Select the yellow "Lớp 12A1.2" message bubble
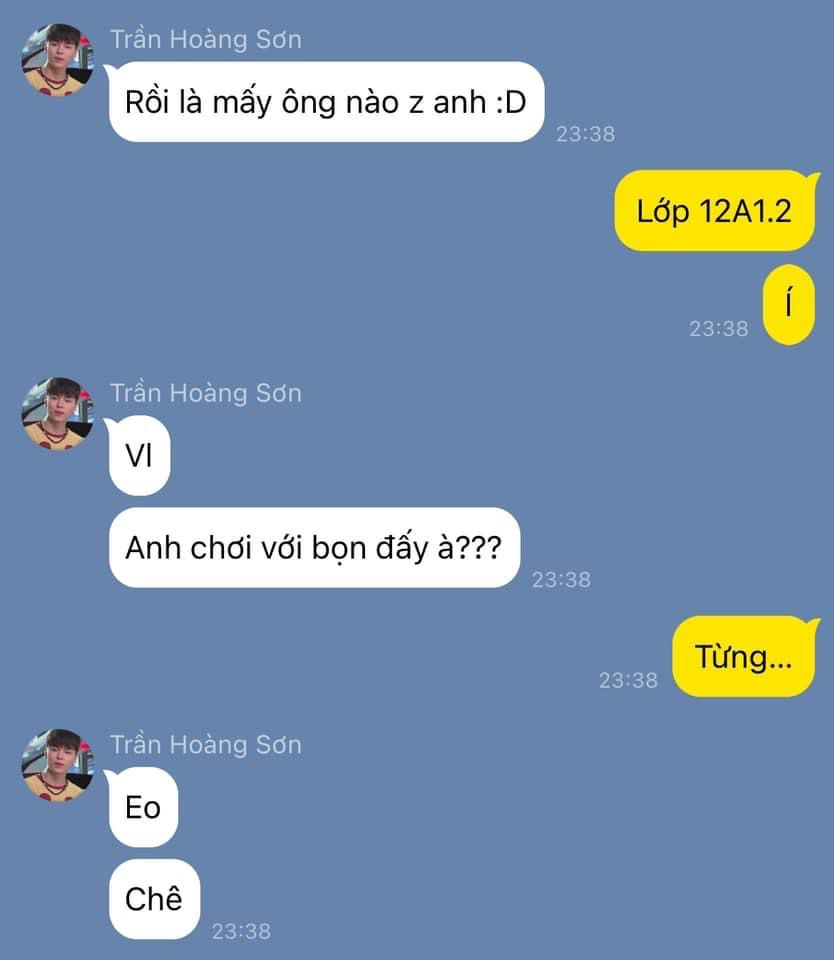This screenshot has height=960, width=834. pos(715,211)
